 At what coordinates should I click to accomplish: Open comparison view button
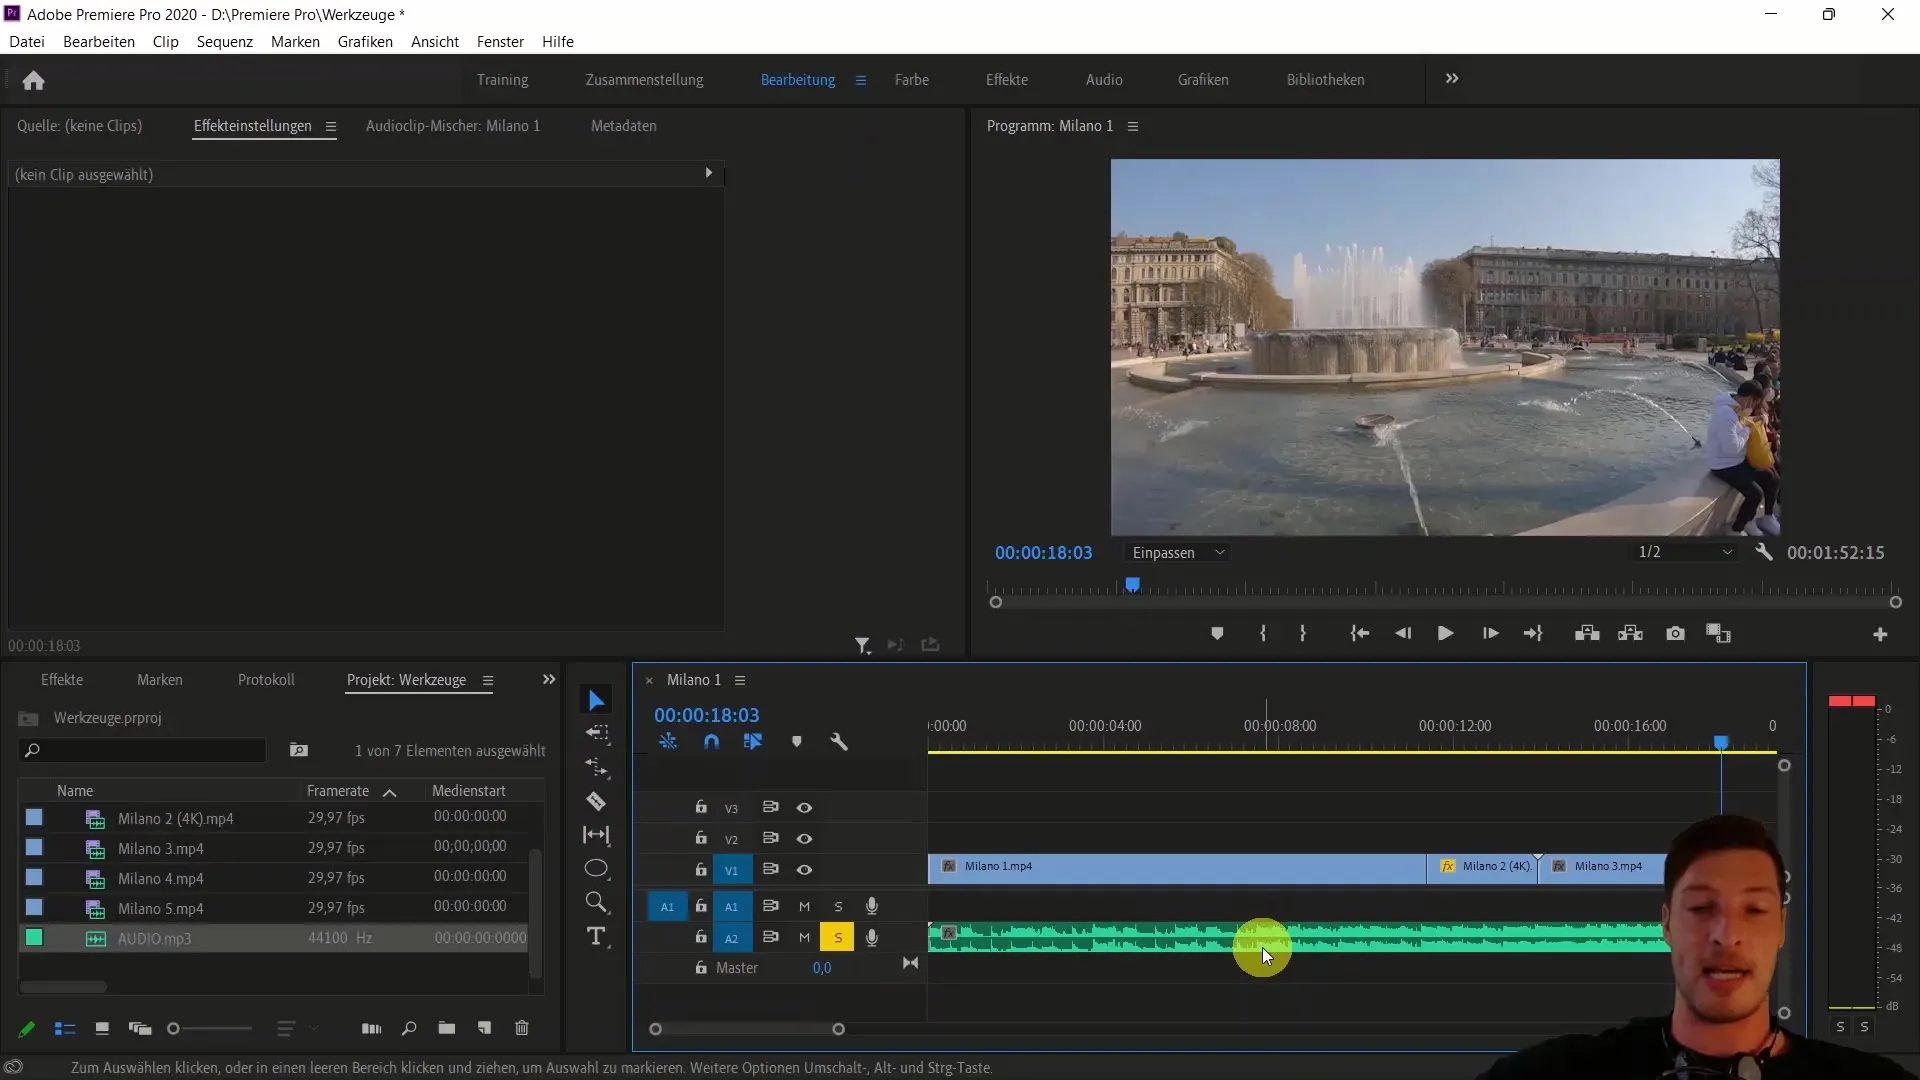1718,633
